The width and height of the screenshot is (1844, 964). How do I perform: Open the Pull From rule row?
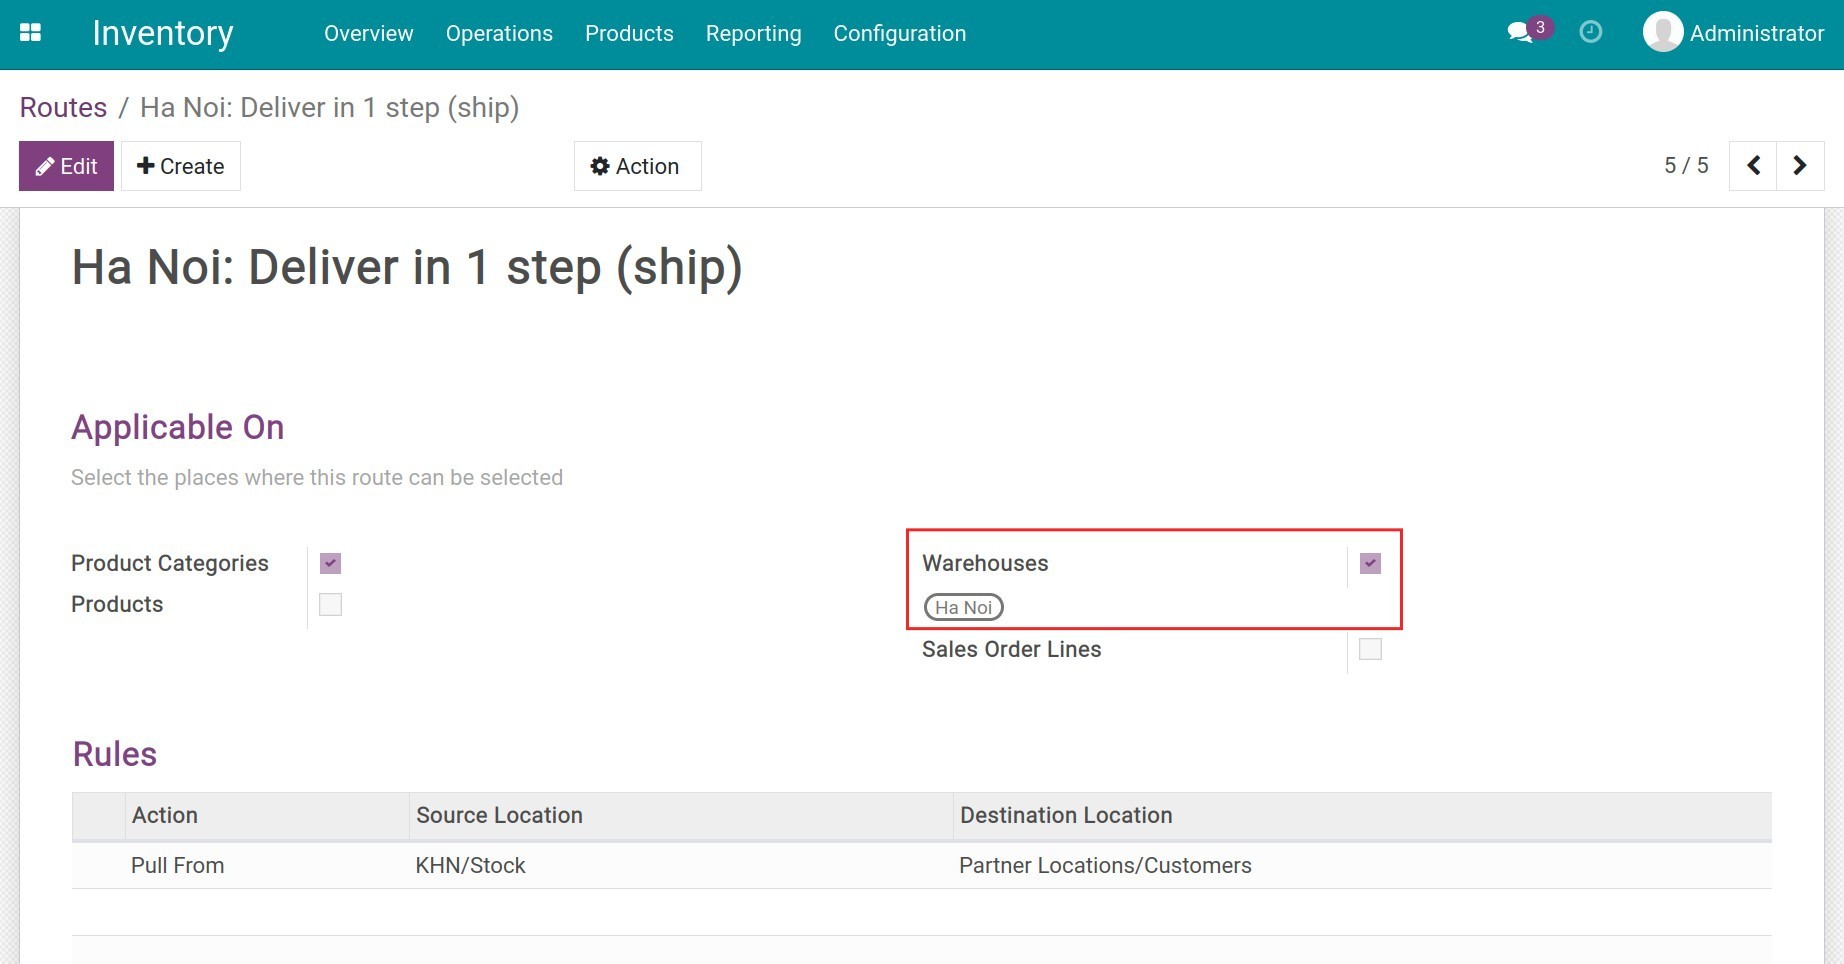178,865
